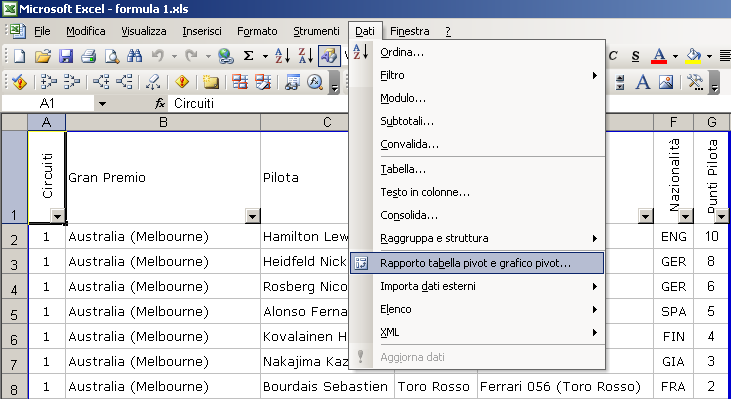Click the AutoSum sigma icon
The height and width of the screenshot is (399, 731).
(x=248, y=56)
